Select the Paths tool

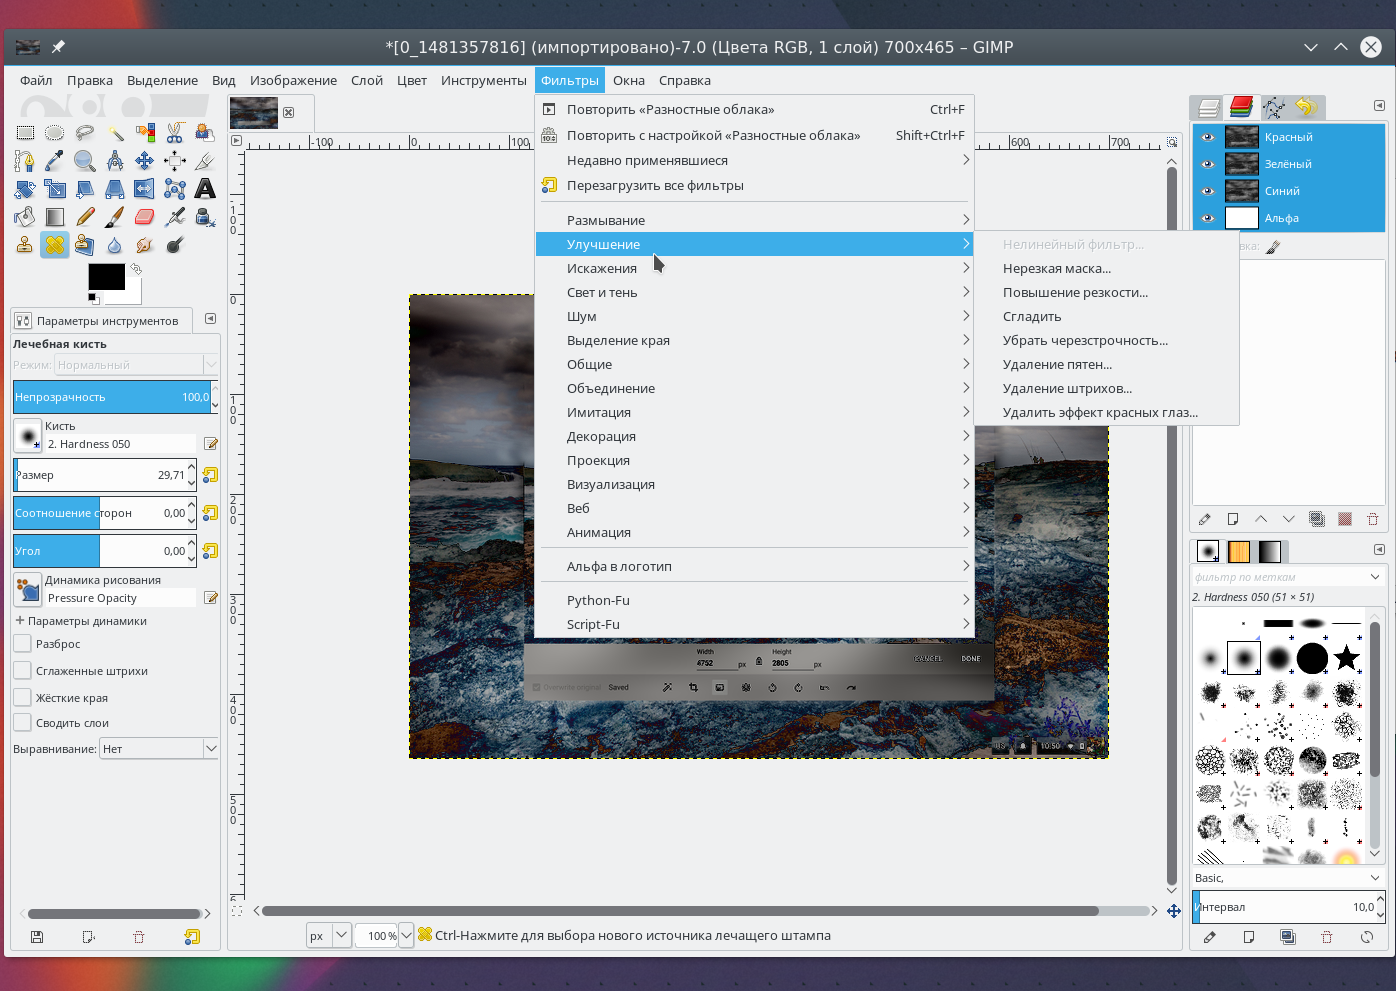(25, 160)
